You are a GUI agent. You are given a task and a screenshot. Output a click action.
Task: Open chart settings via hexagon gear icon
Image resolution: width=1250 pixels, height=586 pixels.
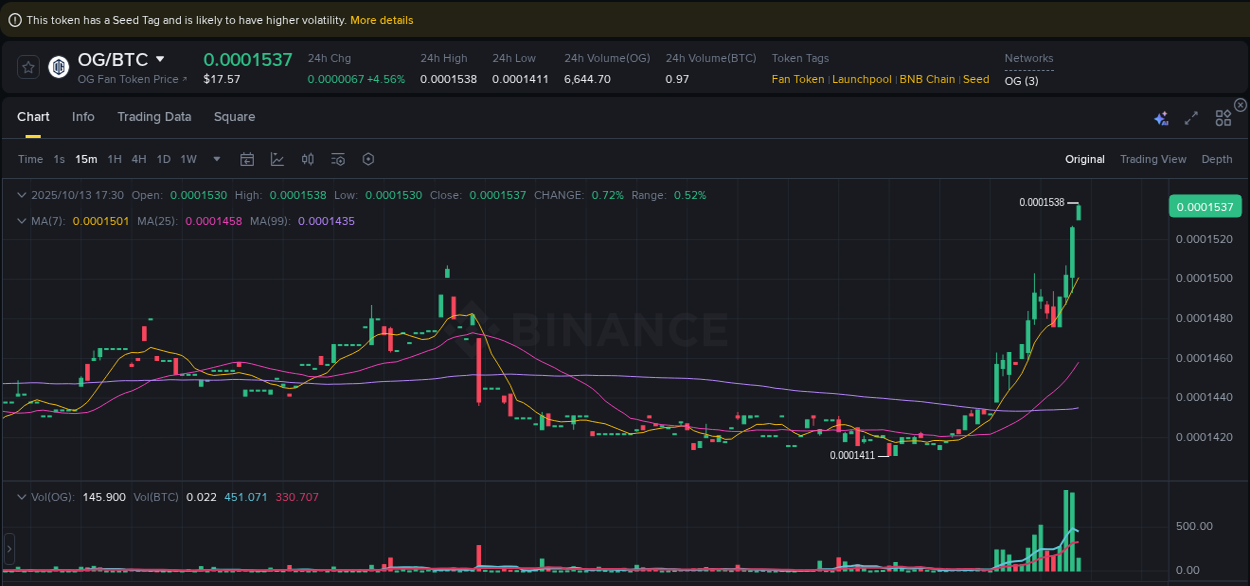pyautogui.click(x=367, y=159)
